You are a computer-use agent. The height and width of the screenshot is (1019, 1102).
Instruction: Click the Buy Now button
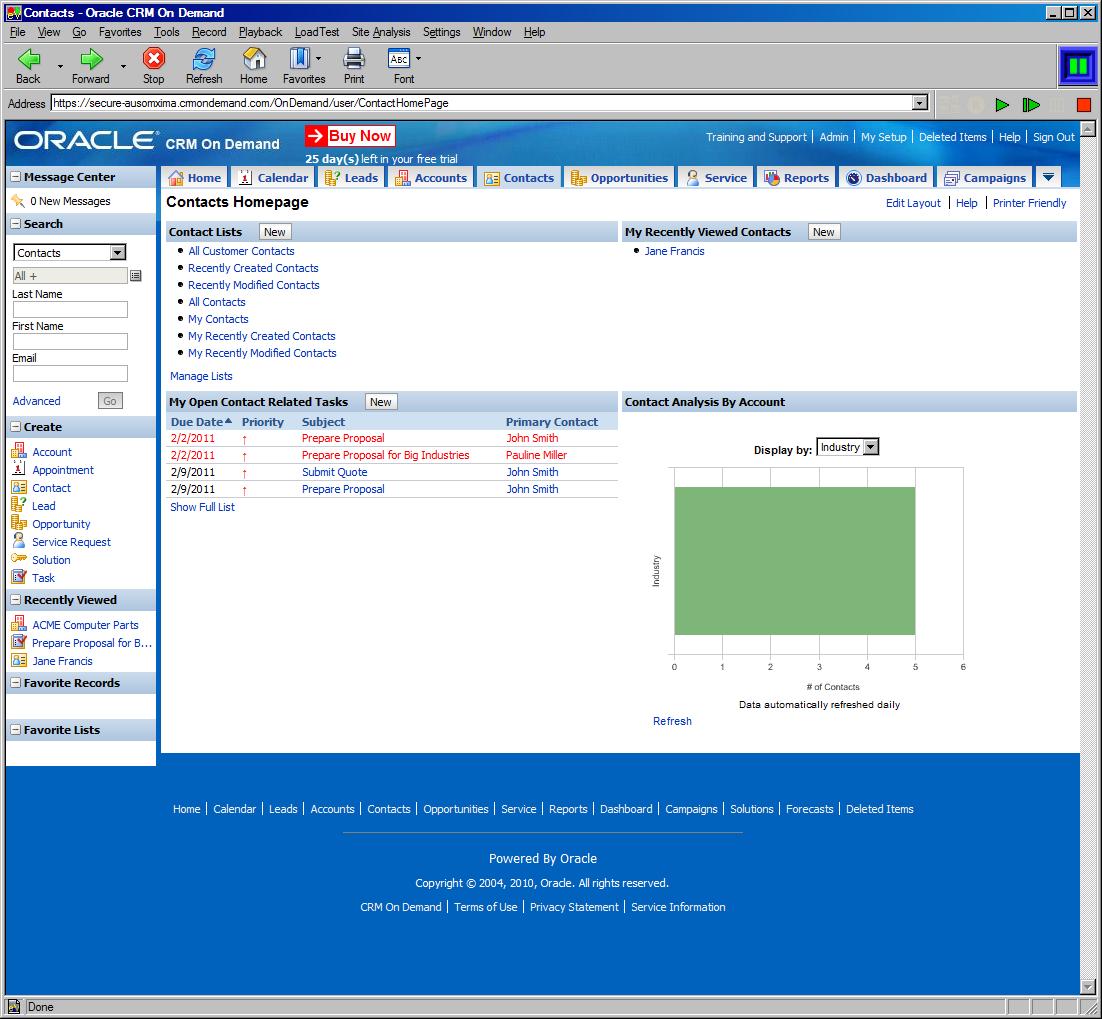pos(350,136)
